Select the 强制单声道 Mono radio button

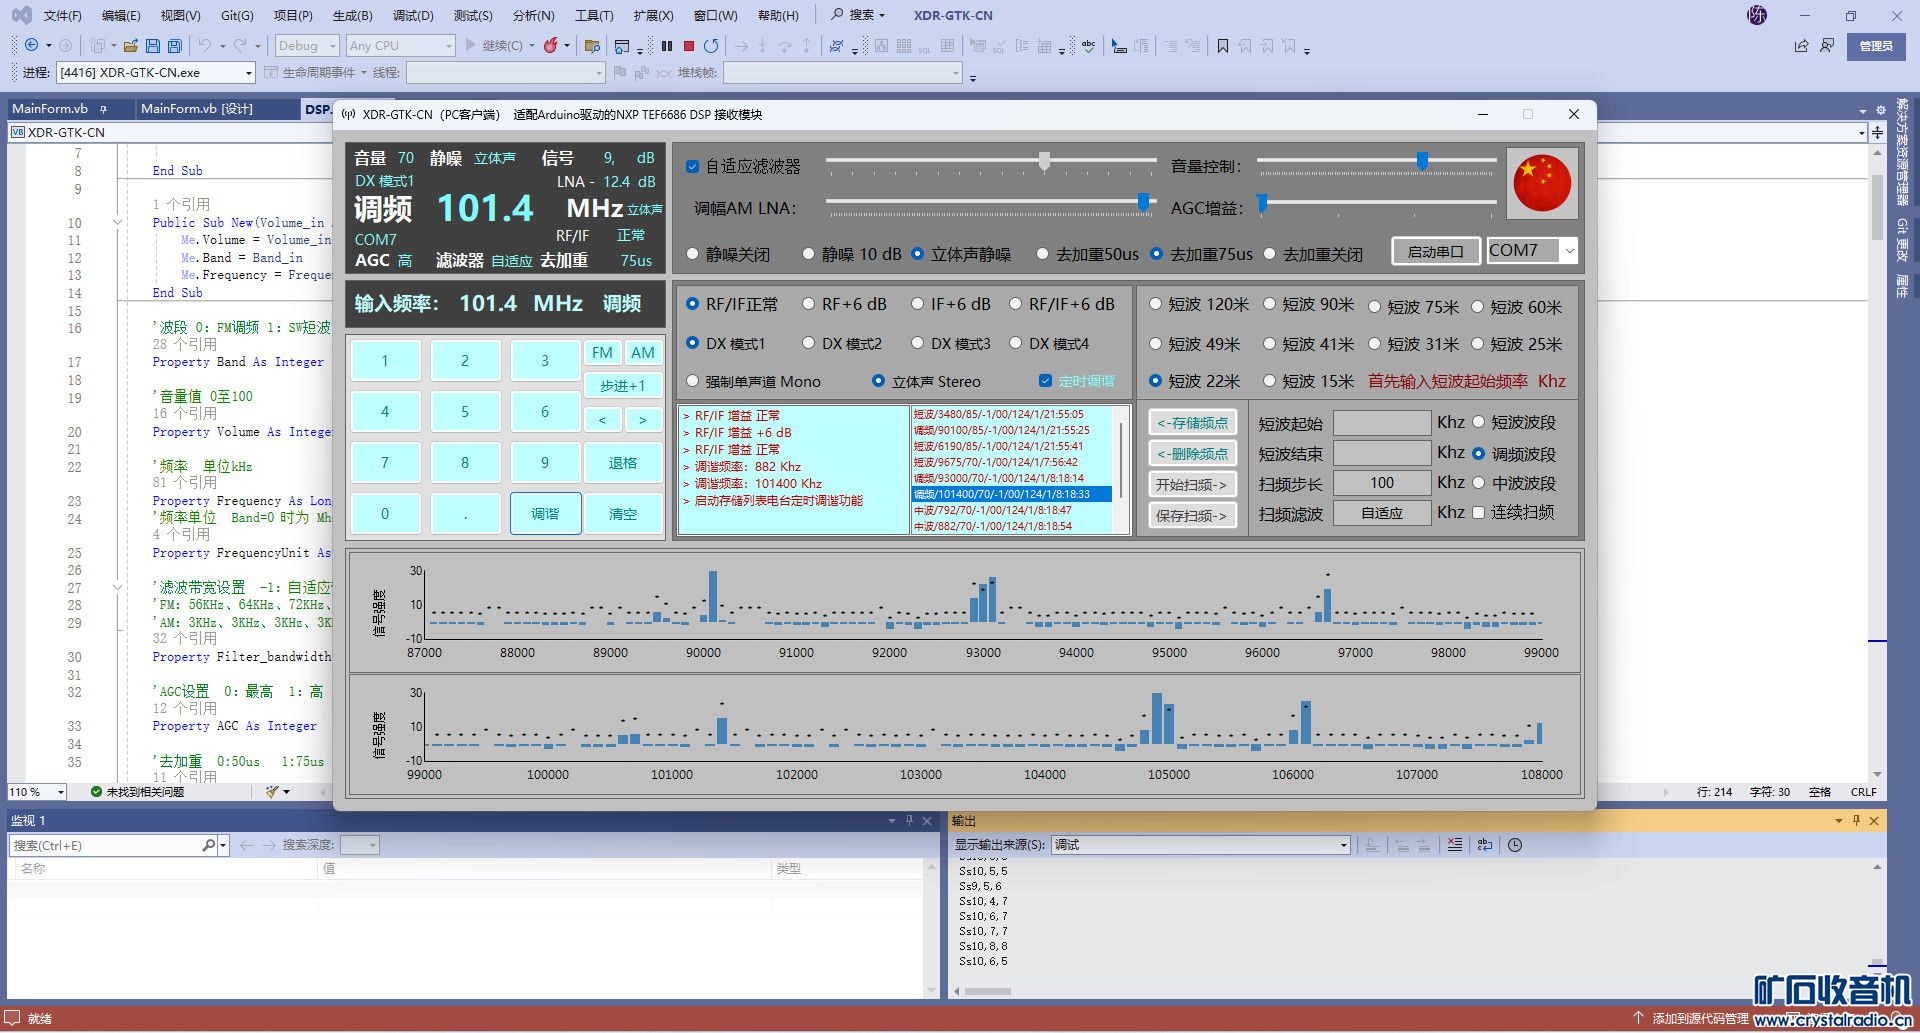pyautogui.click(x=692, y=381)
